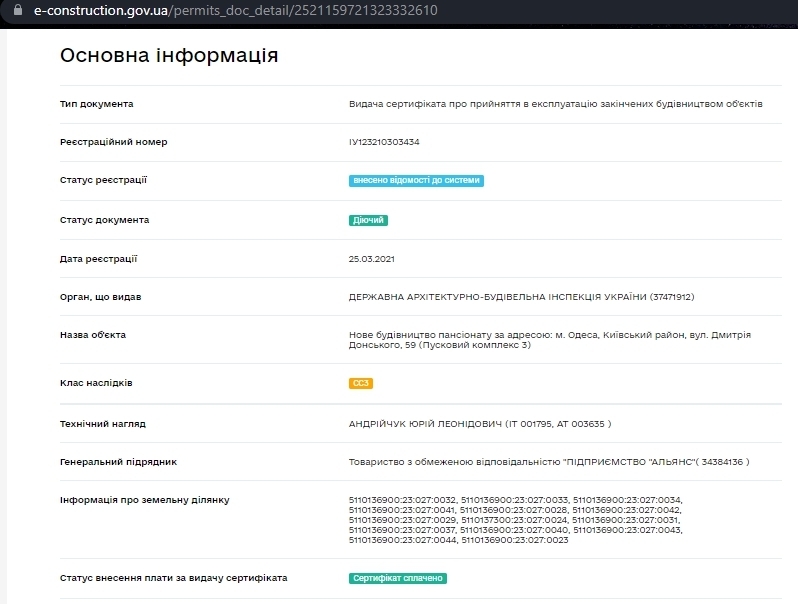Screen dimensions: 798x604
Task: Click registration number ІУ123210303434
Action: pyautogui.click(x=384, y=142)
